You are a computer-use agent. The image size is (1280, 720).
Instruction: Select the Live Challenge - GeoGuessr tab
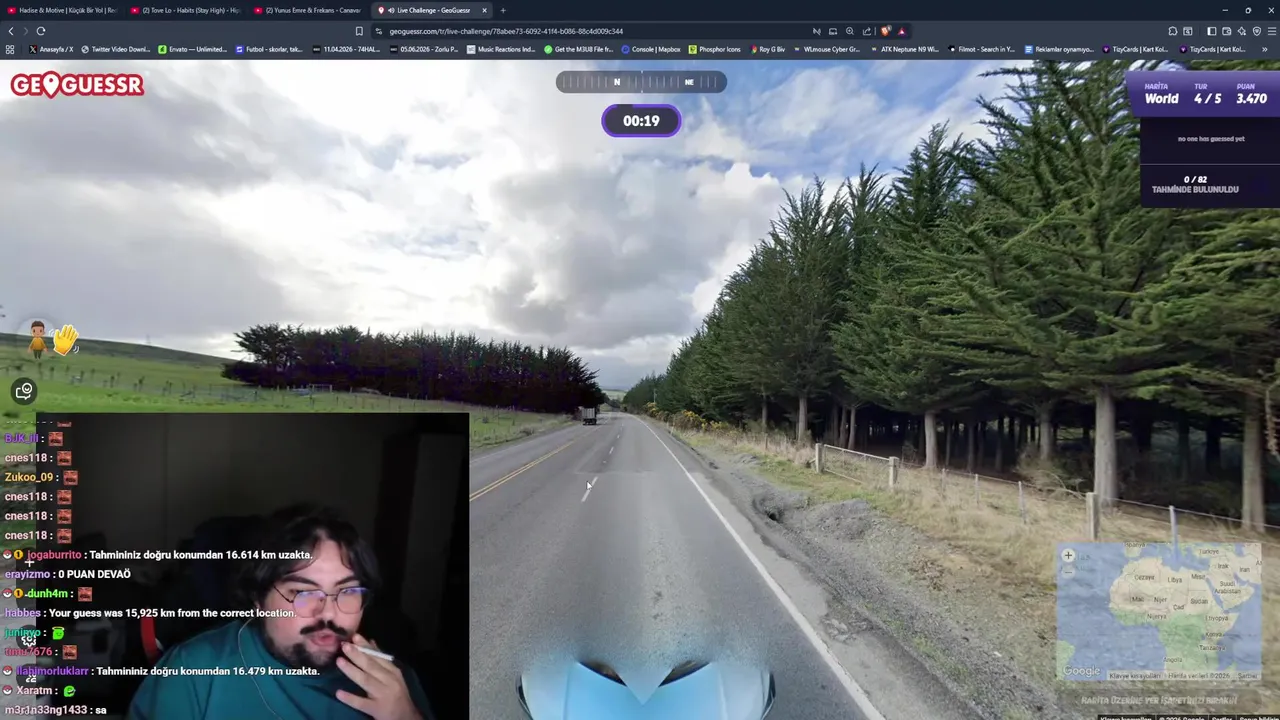[x=432, y=10]
